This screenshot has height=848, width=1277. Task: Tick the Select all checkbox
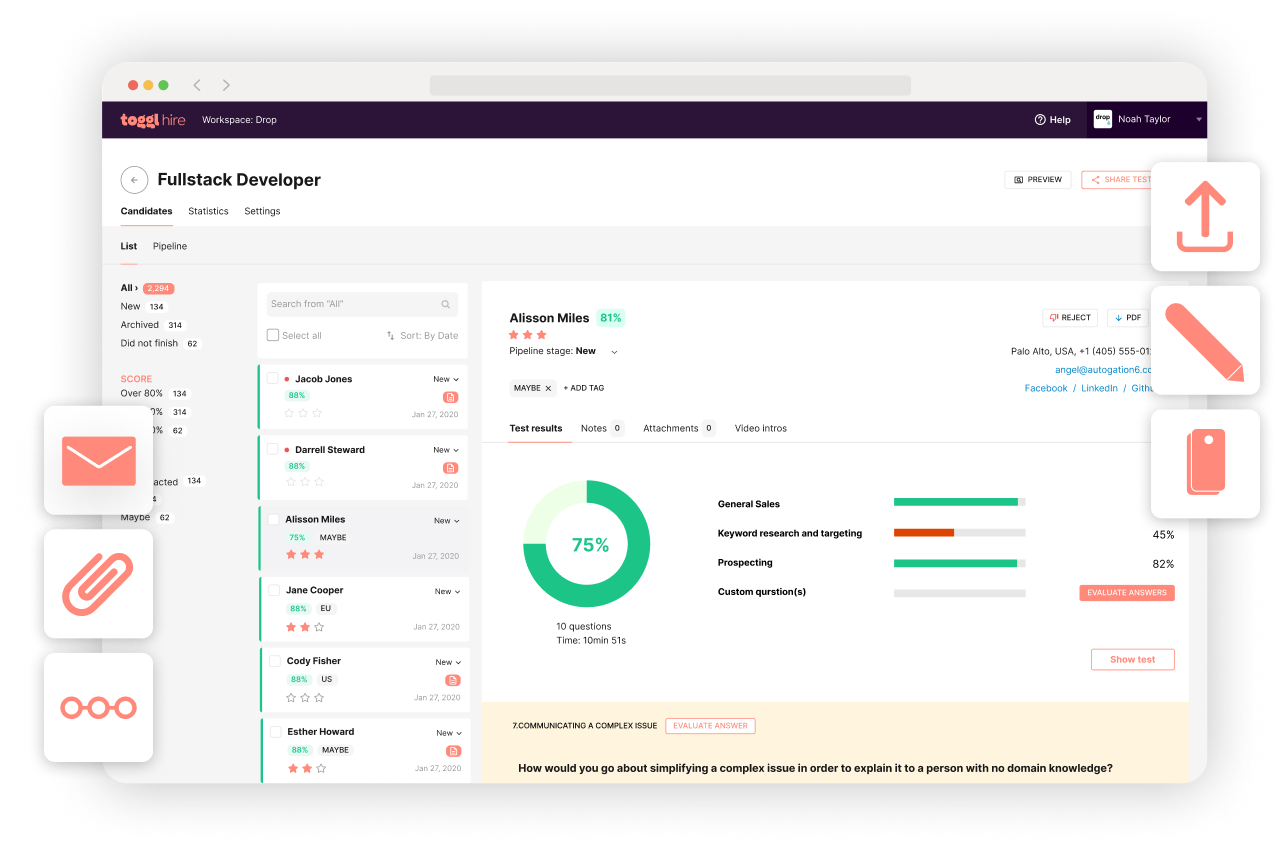pyautogui.click(x=273, y=335)
